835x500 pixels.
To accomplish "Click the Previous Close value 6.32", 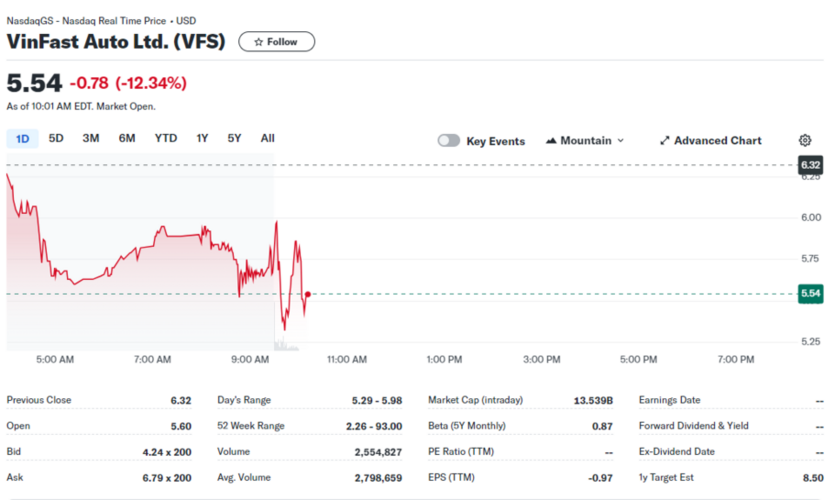I will [181, 400].
